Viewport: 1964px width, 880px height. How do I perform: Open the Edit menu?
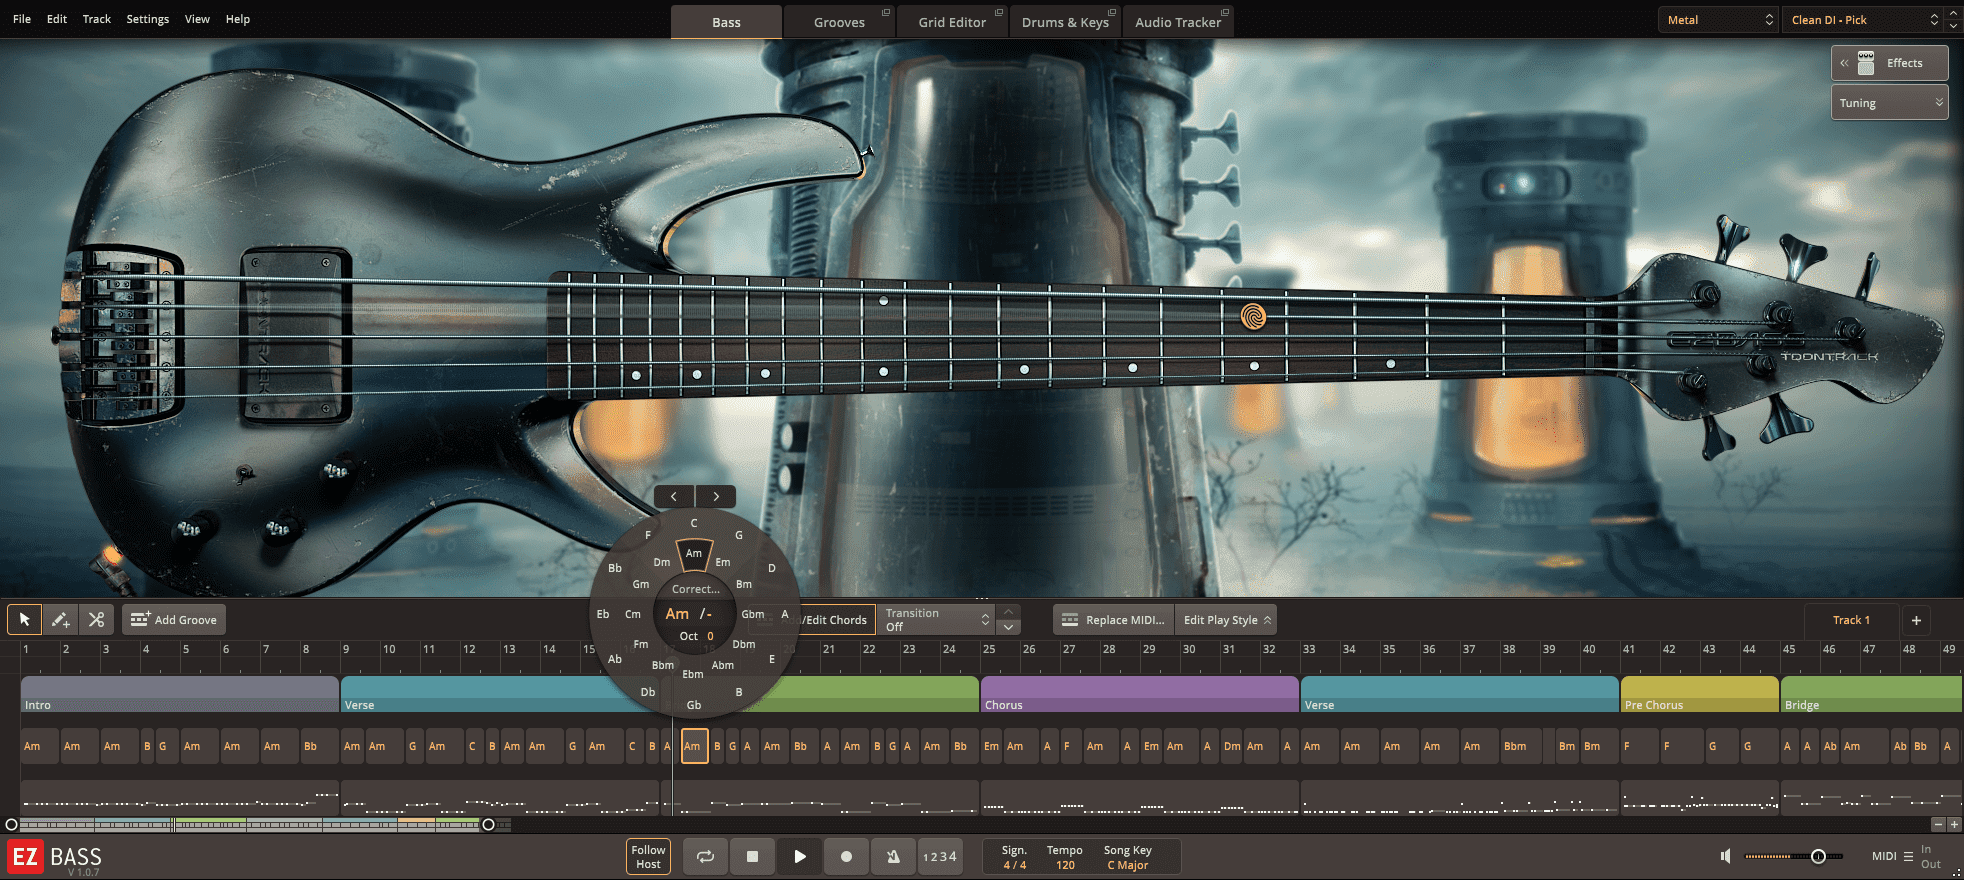click(x=57, y=19)
